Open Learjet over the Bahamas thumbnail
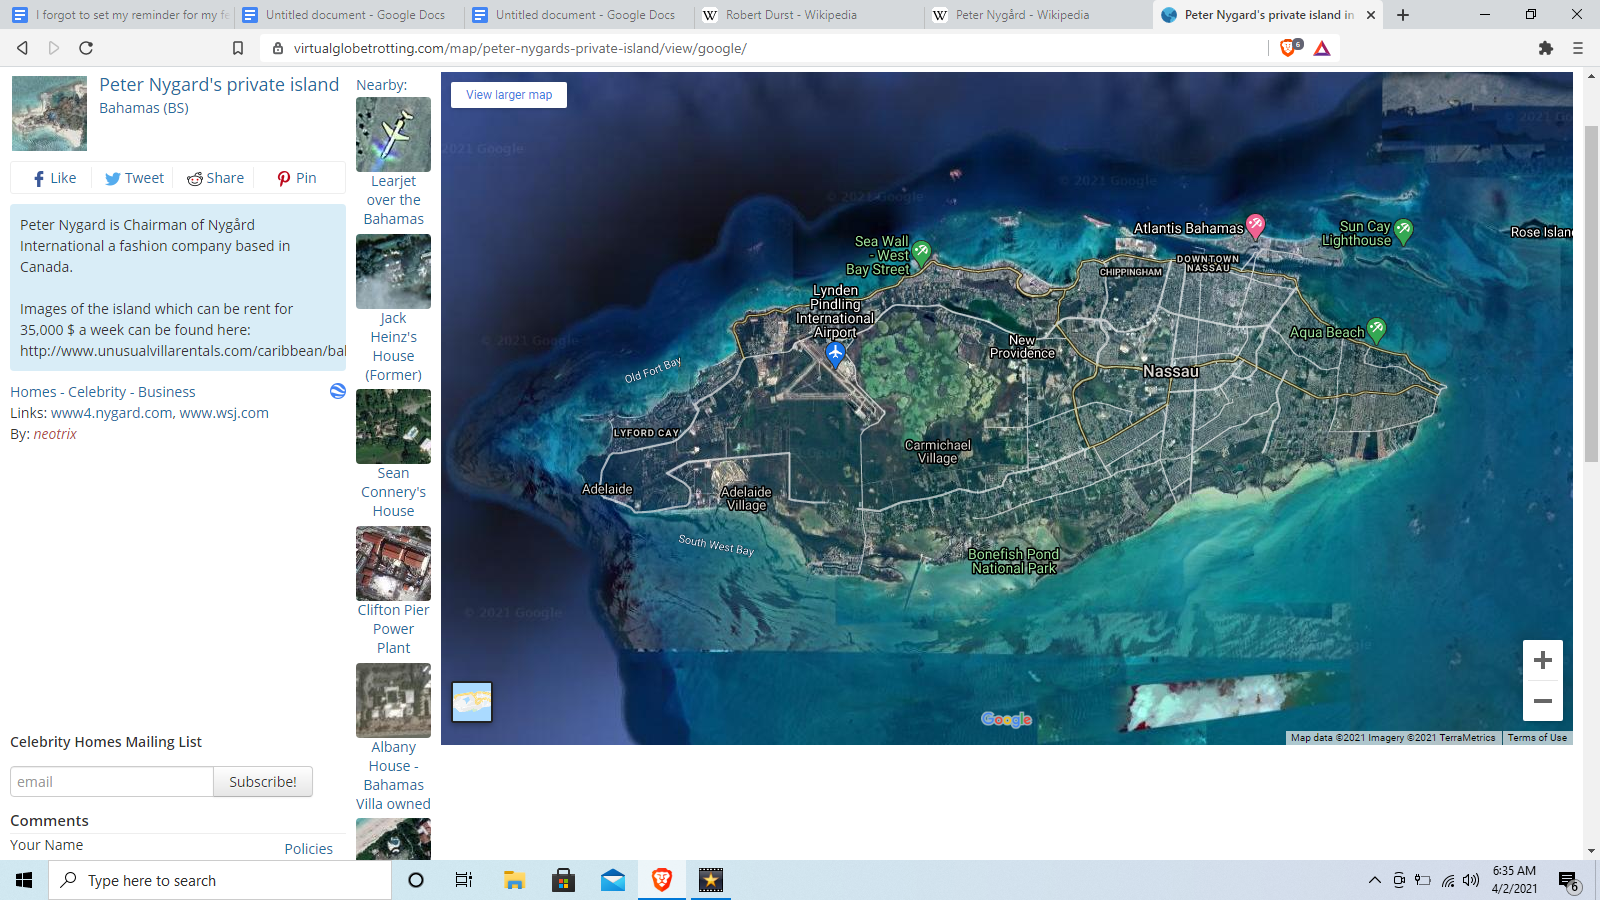This screenshot has width=1600, height=900. point(393,134)
